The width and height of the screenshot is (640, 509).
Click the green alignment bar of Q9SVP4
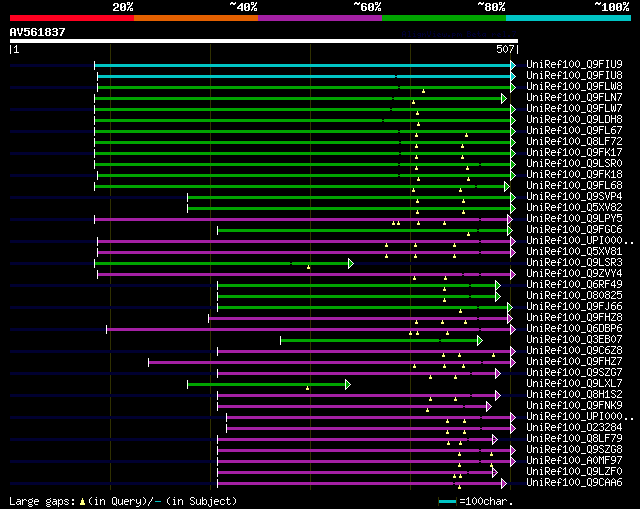pyautogui.click(x=349, y=198)
